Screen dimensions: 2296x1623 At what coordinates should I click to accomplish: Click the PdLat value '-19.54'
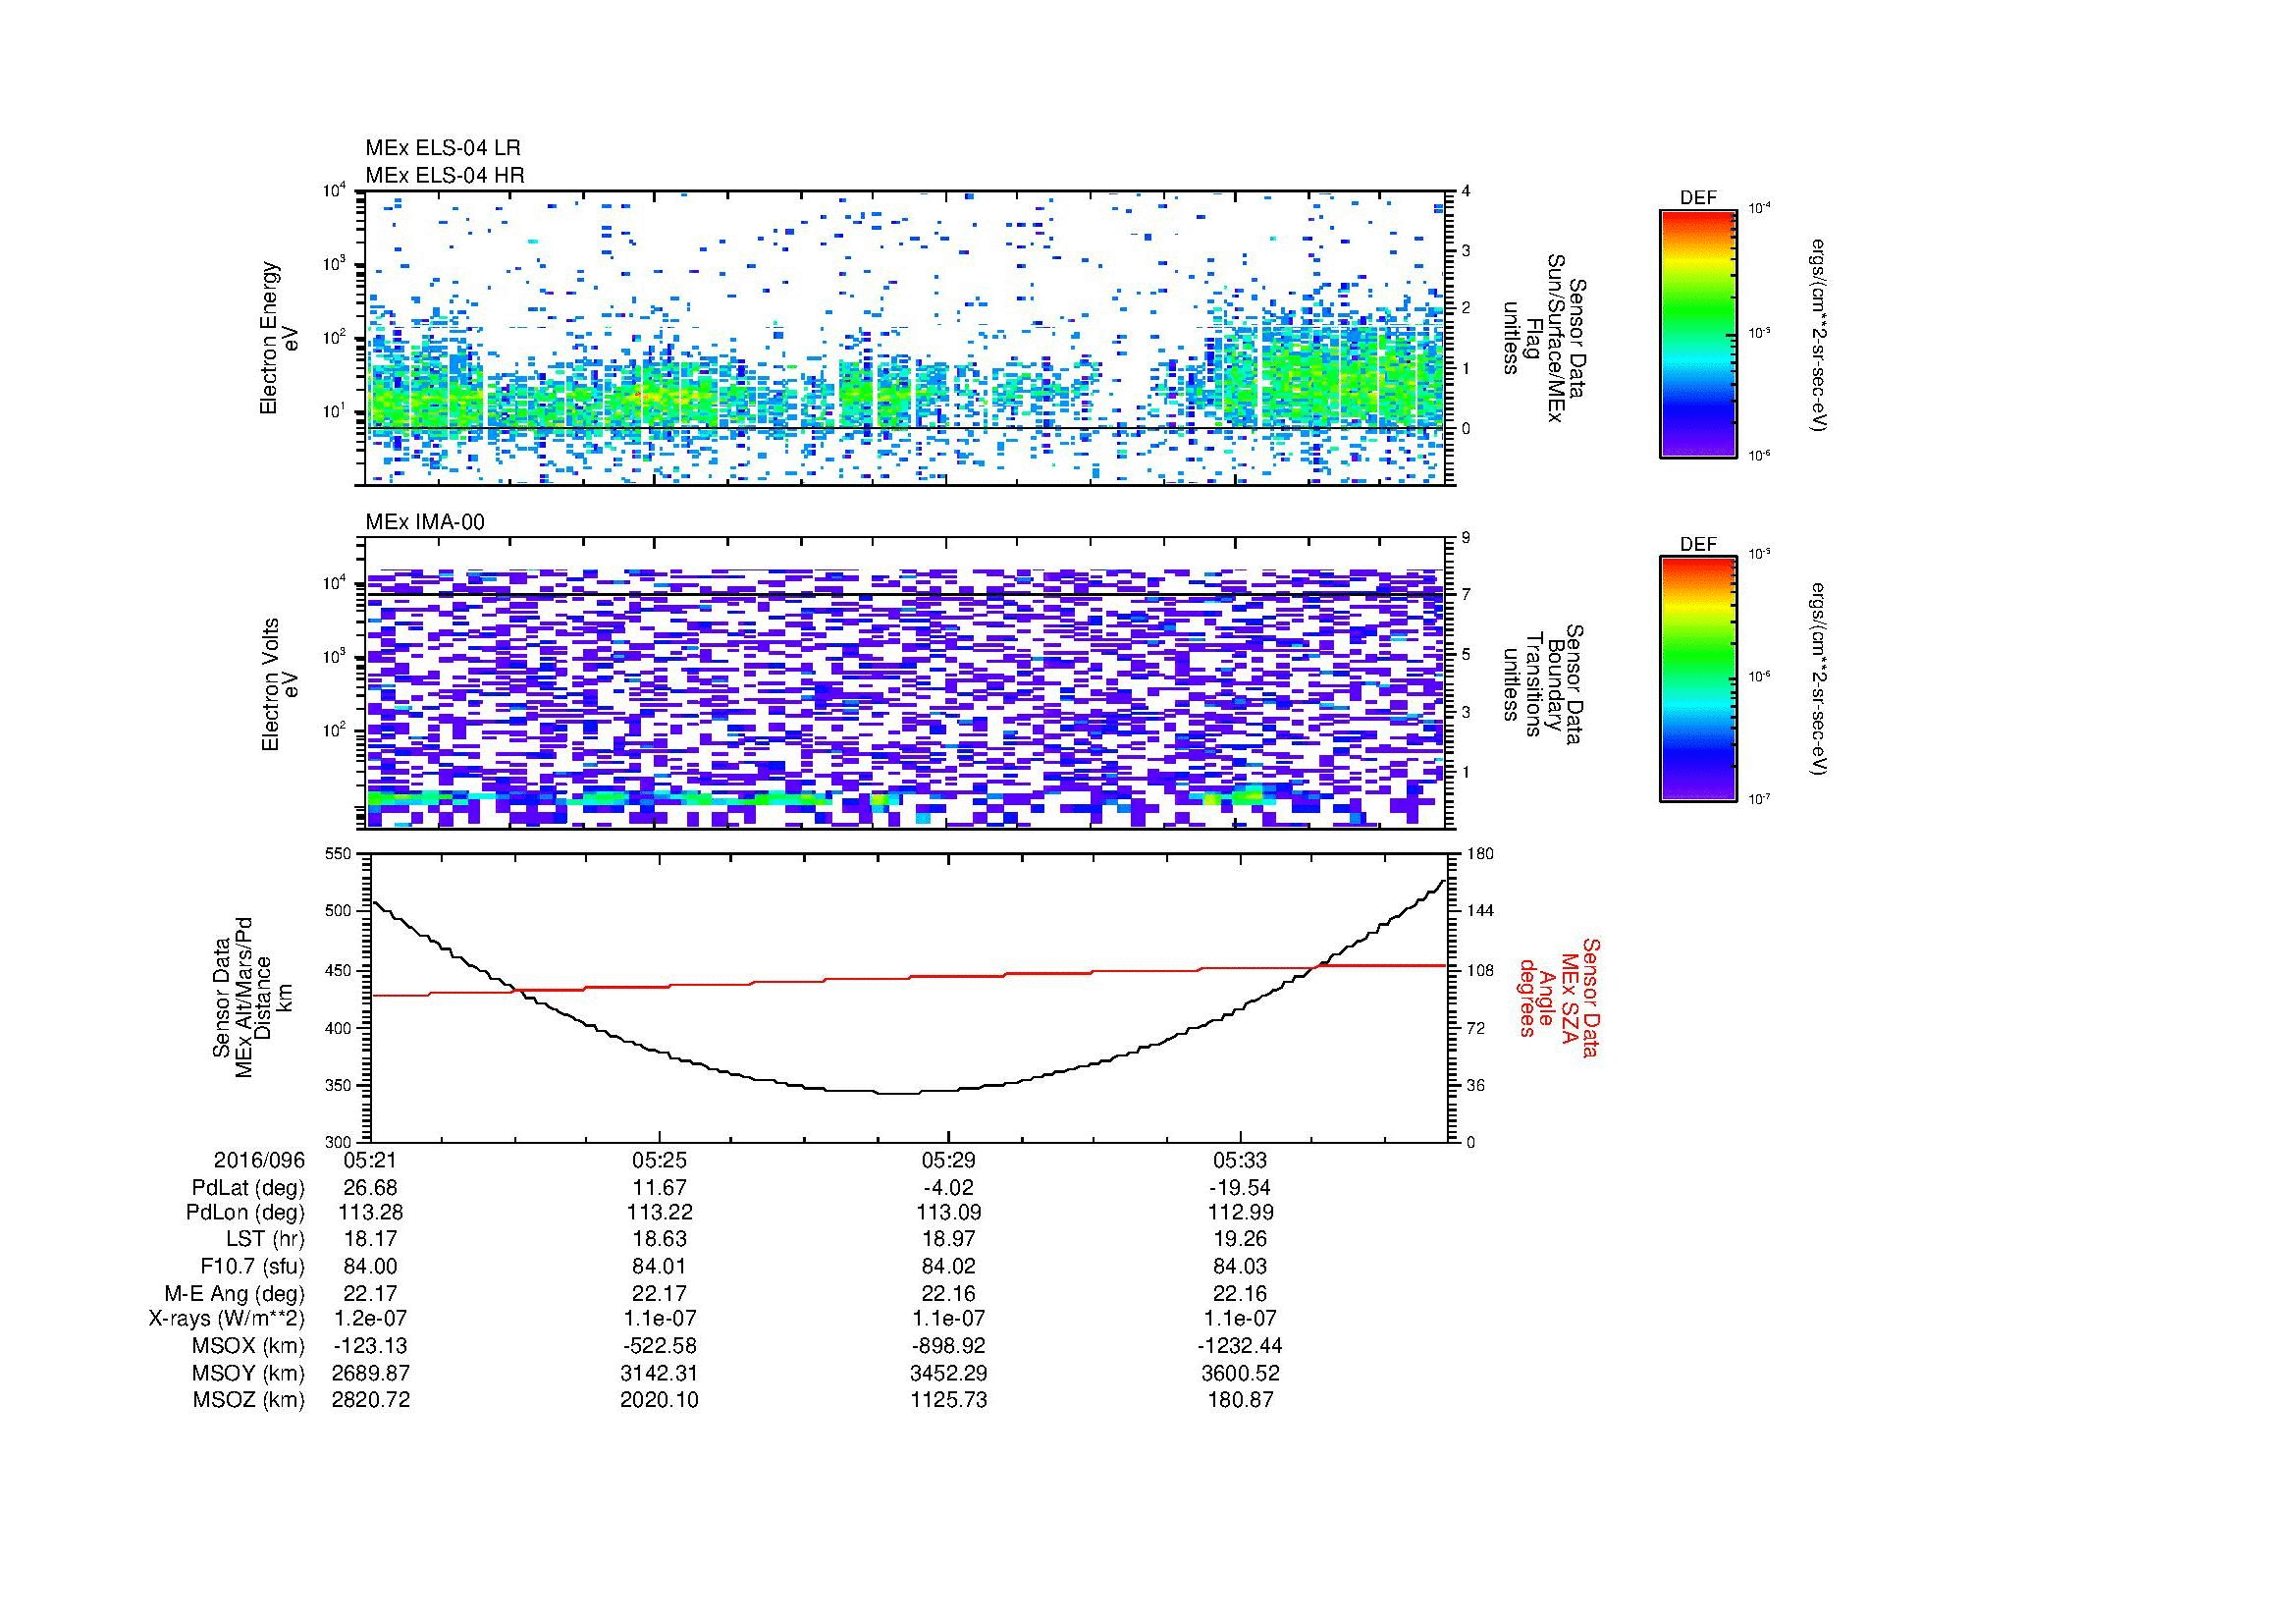click(x=1240, y=1188)
